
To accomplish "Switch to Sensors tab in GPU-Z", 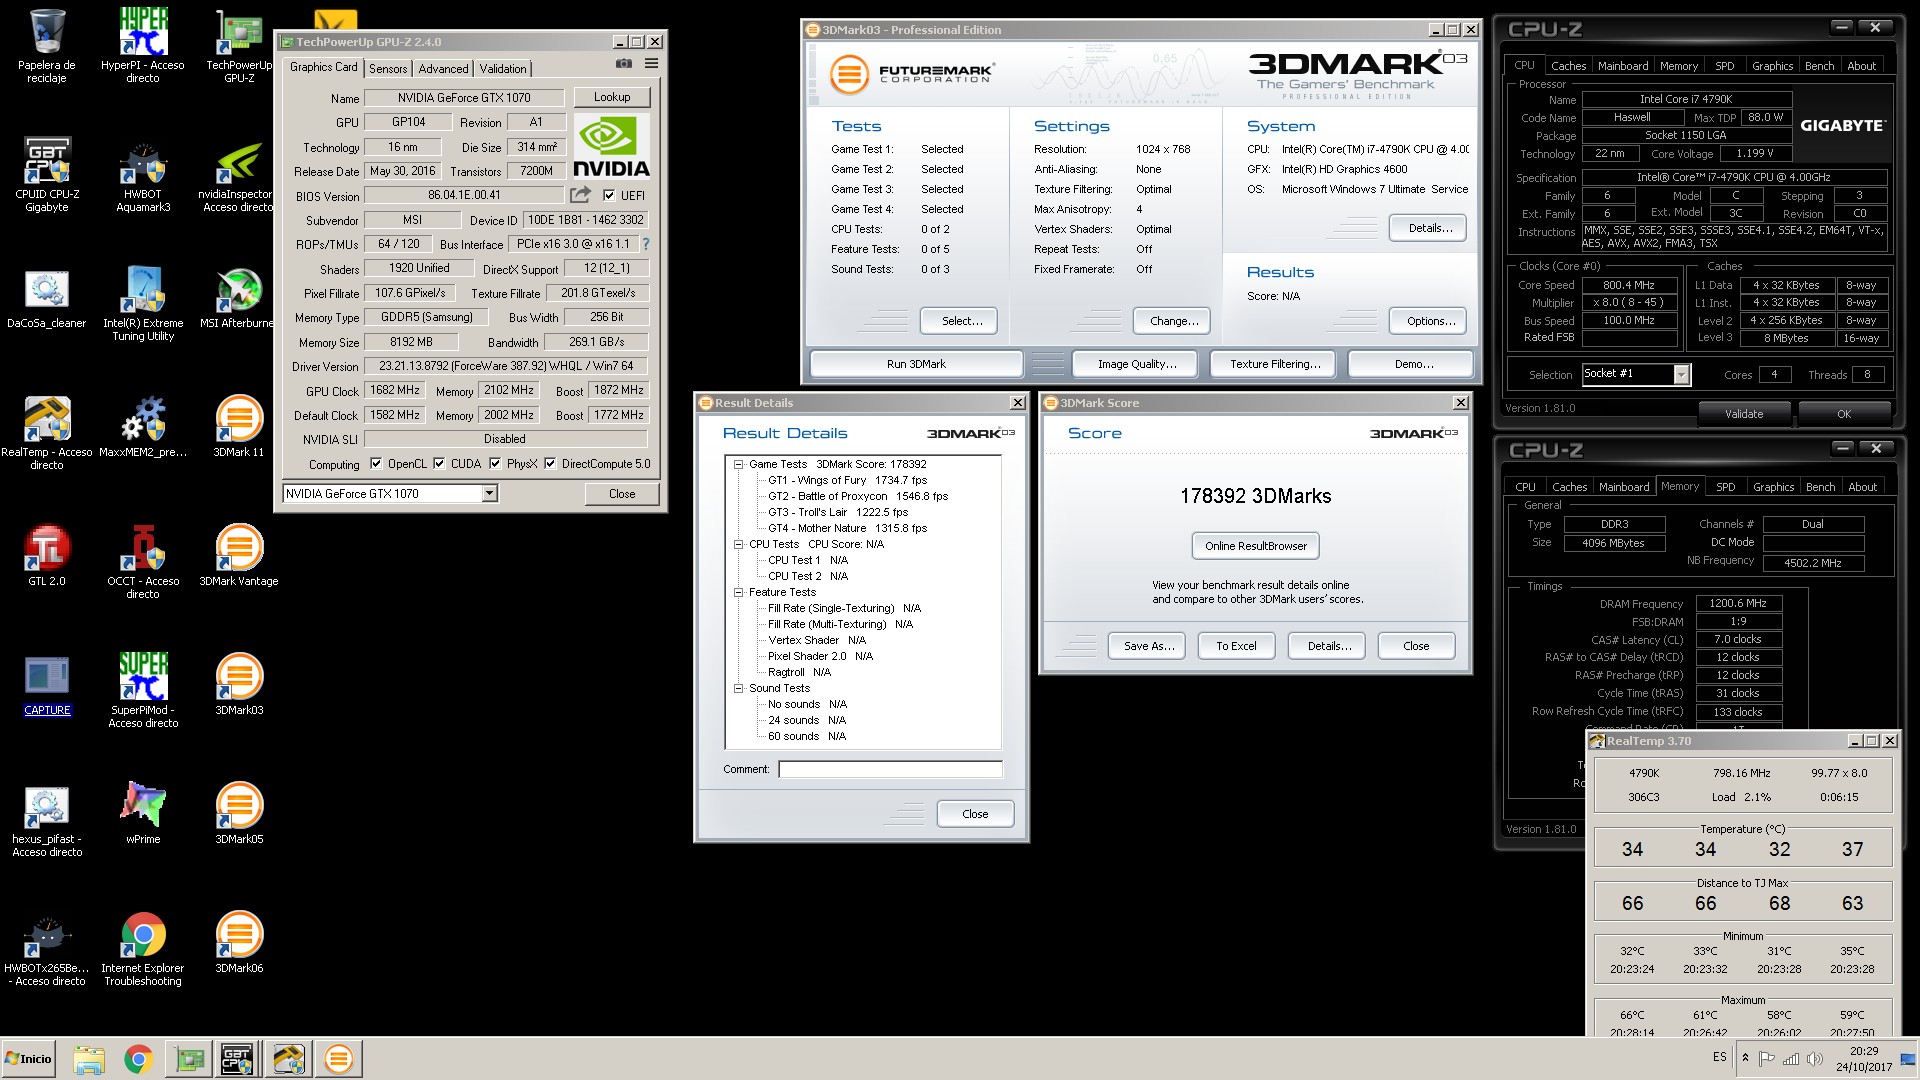I will (x=388, y=68).
